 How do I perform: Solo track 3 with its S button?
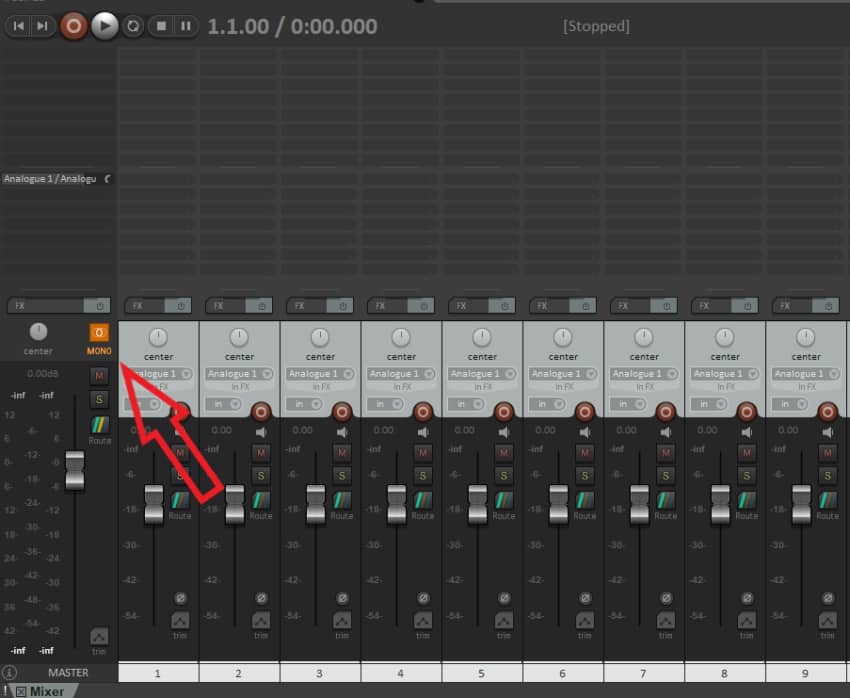coord(342,475)
